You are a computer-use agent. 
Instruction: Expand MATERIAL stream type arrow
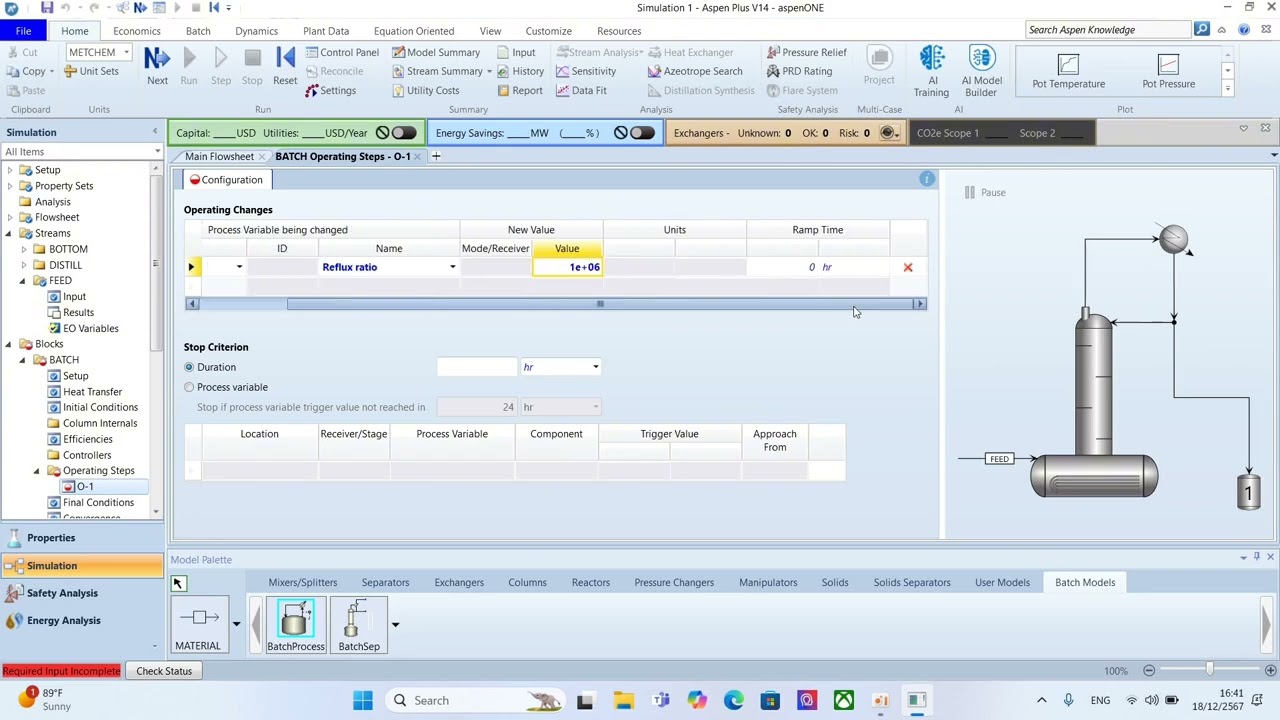(236, 624)
